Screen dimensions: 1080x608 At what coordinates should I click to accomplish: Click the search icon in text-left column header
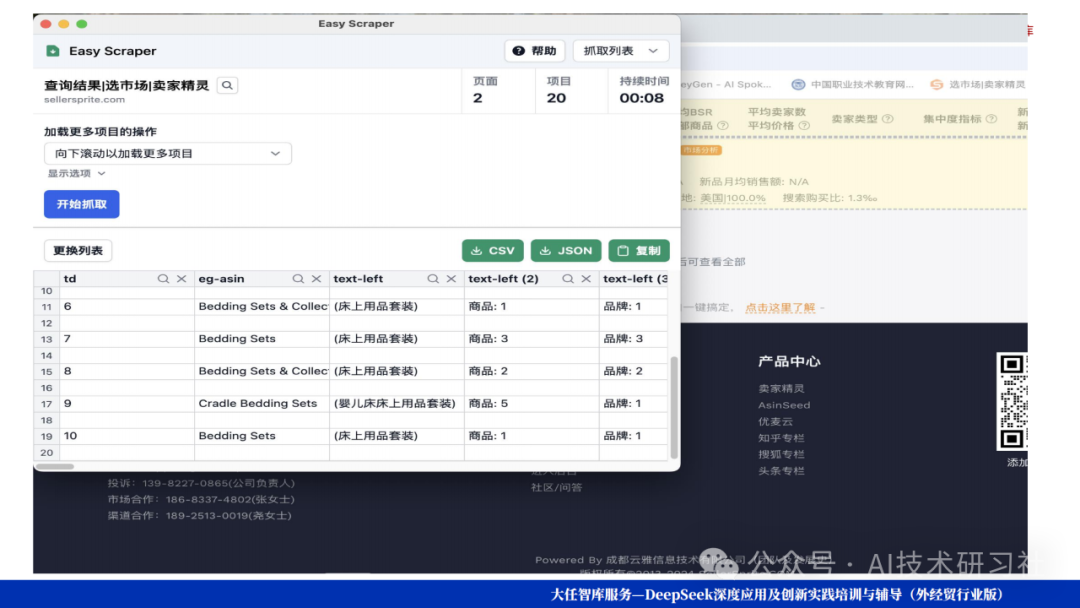[433, 279]
